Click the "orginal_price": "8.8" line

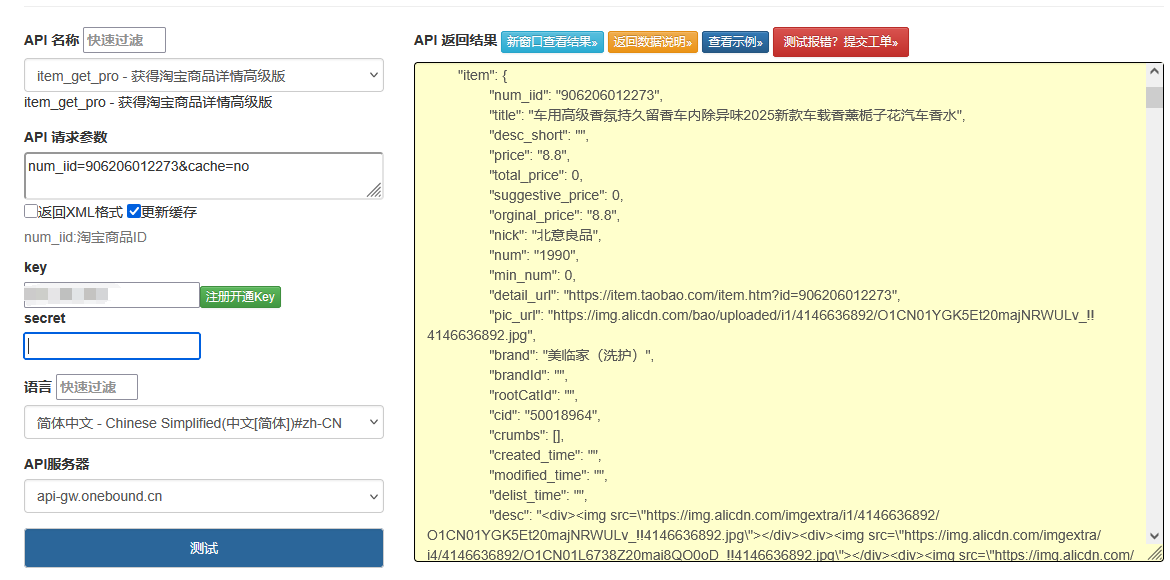554,215
